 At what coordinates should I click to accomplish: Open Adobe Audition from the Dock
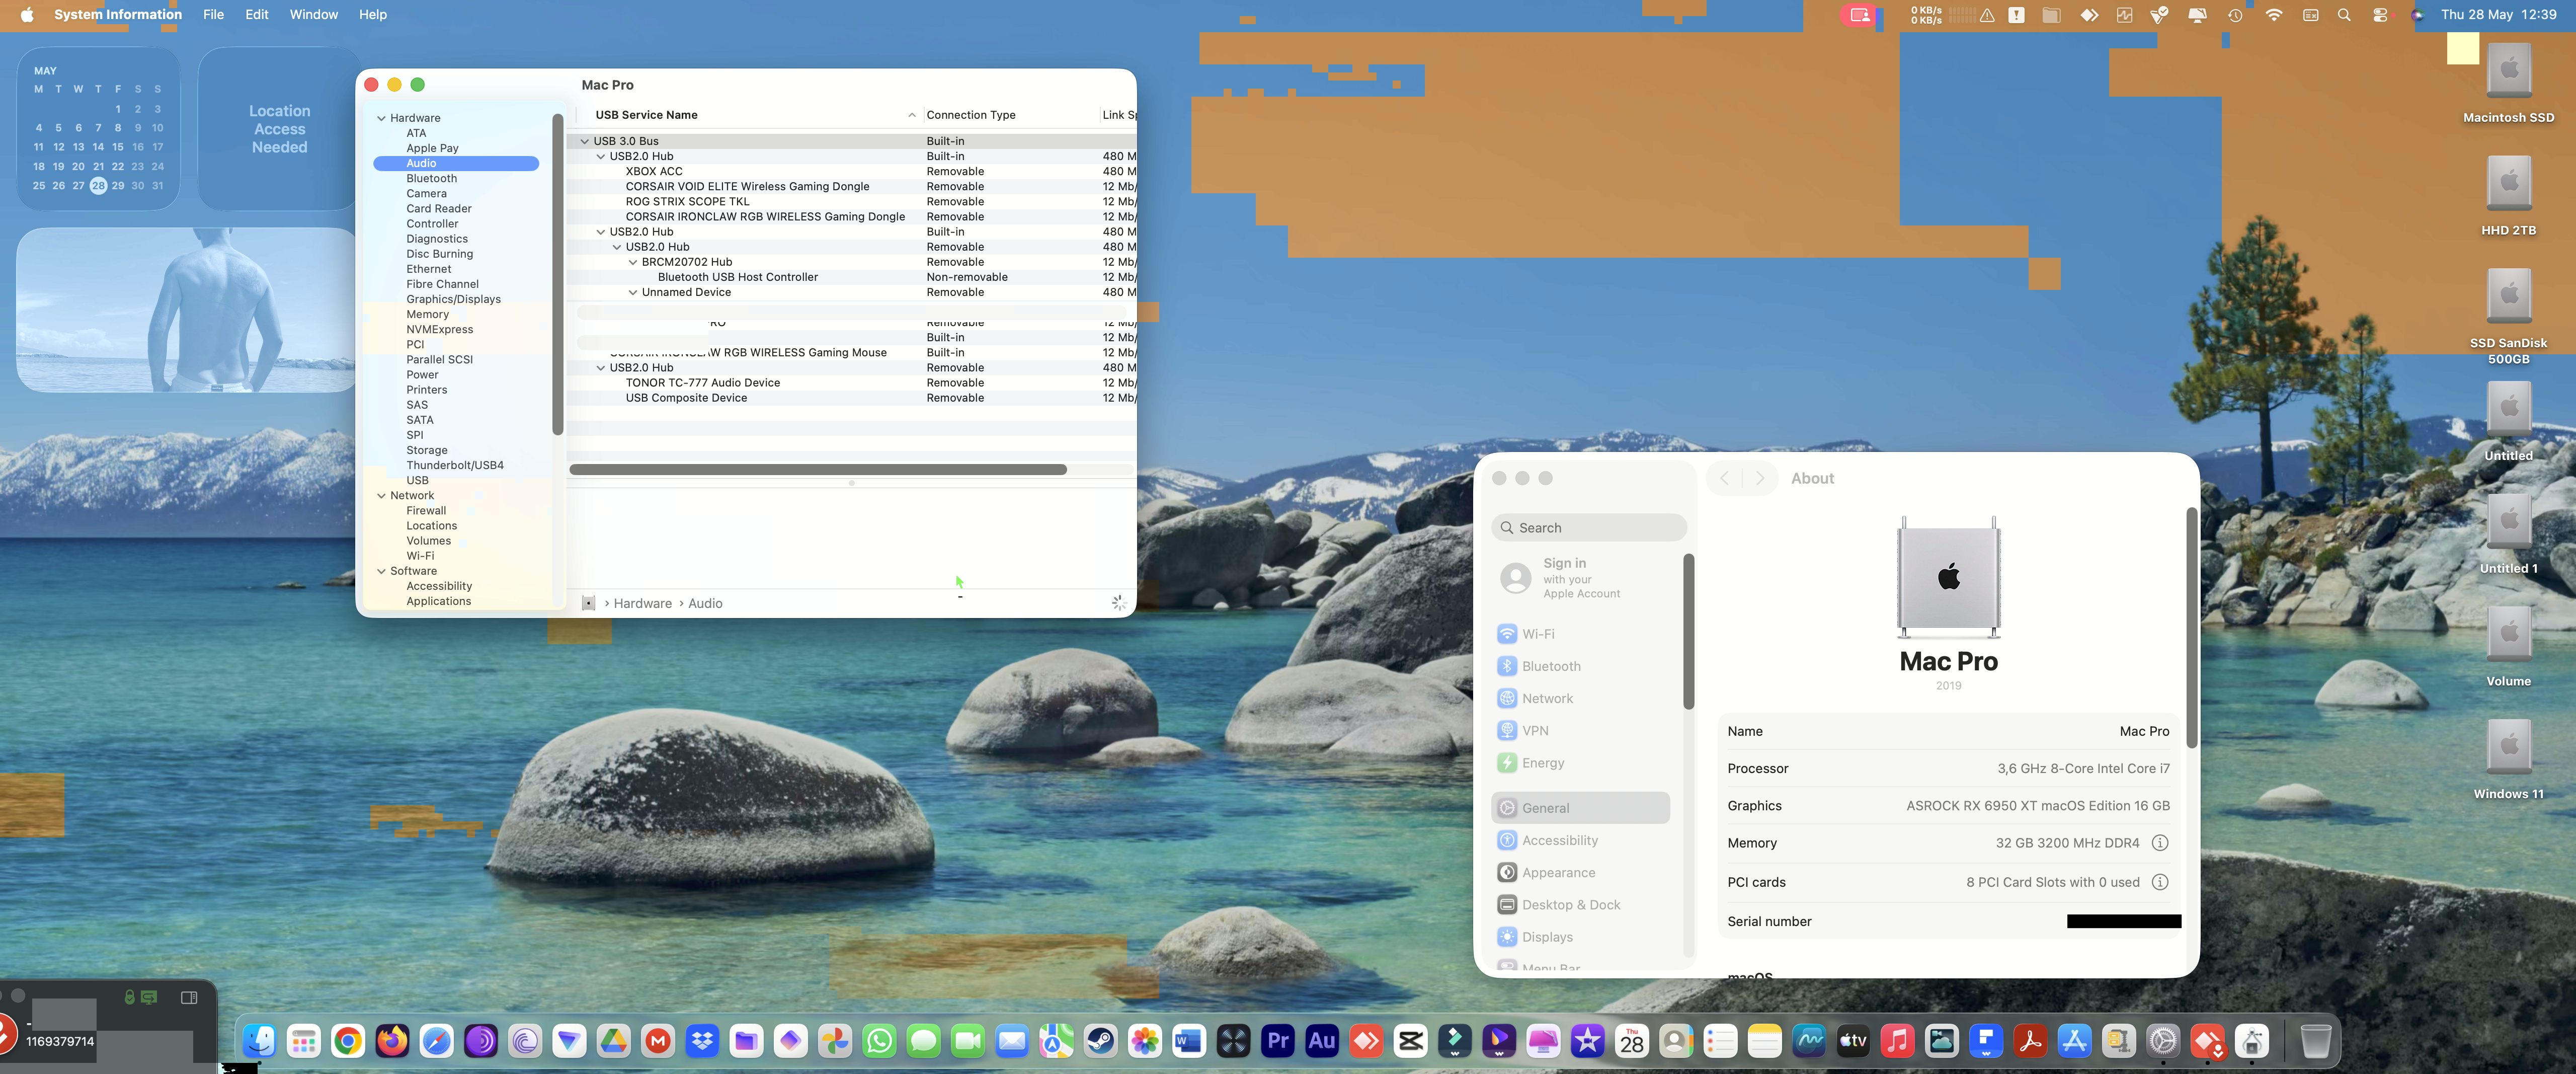point(1322,1042)
